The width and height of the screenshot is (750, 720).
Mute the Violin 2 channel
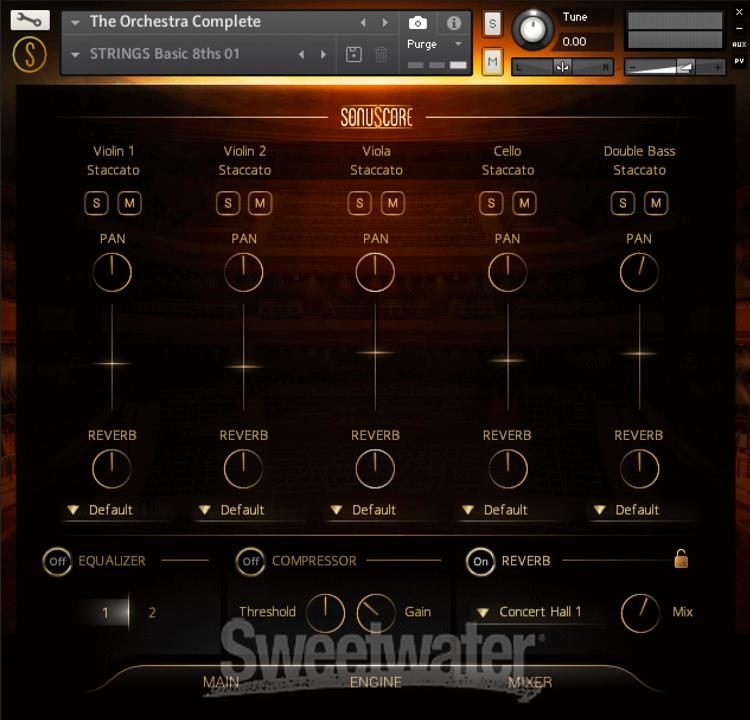(x=260, y=203)
